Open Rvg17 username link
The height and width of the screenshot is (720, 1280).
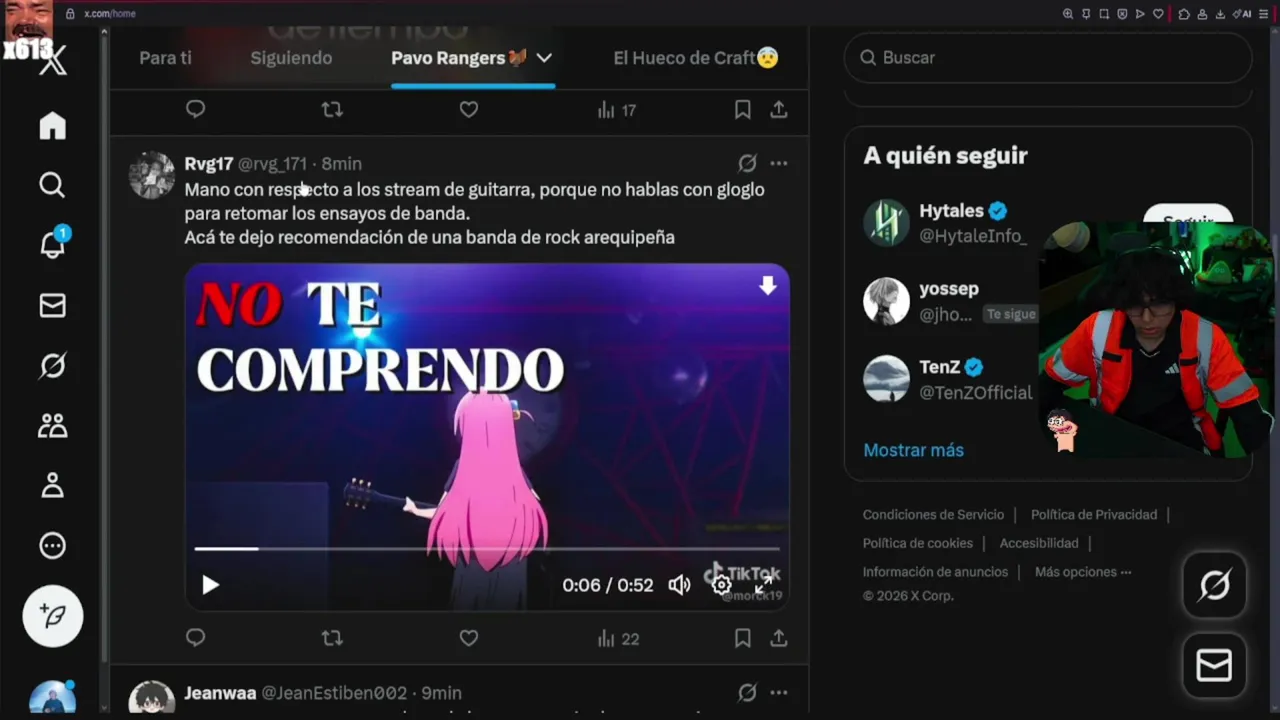tap(209, 164)
